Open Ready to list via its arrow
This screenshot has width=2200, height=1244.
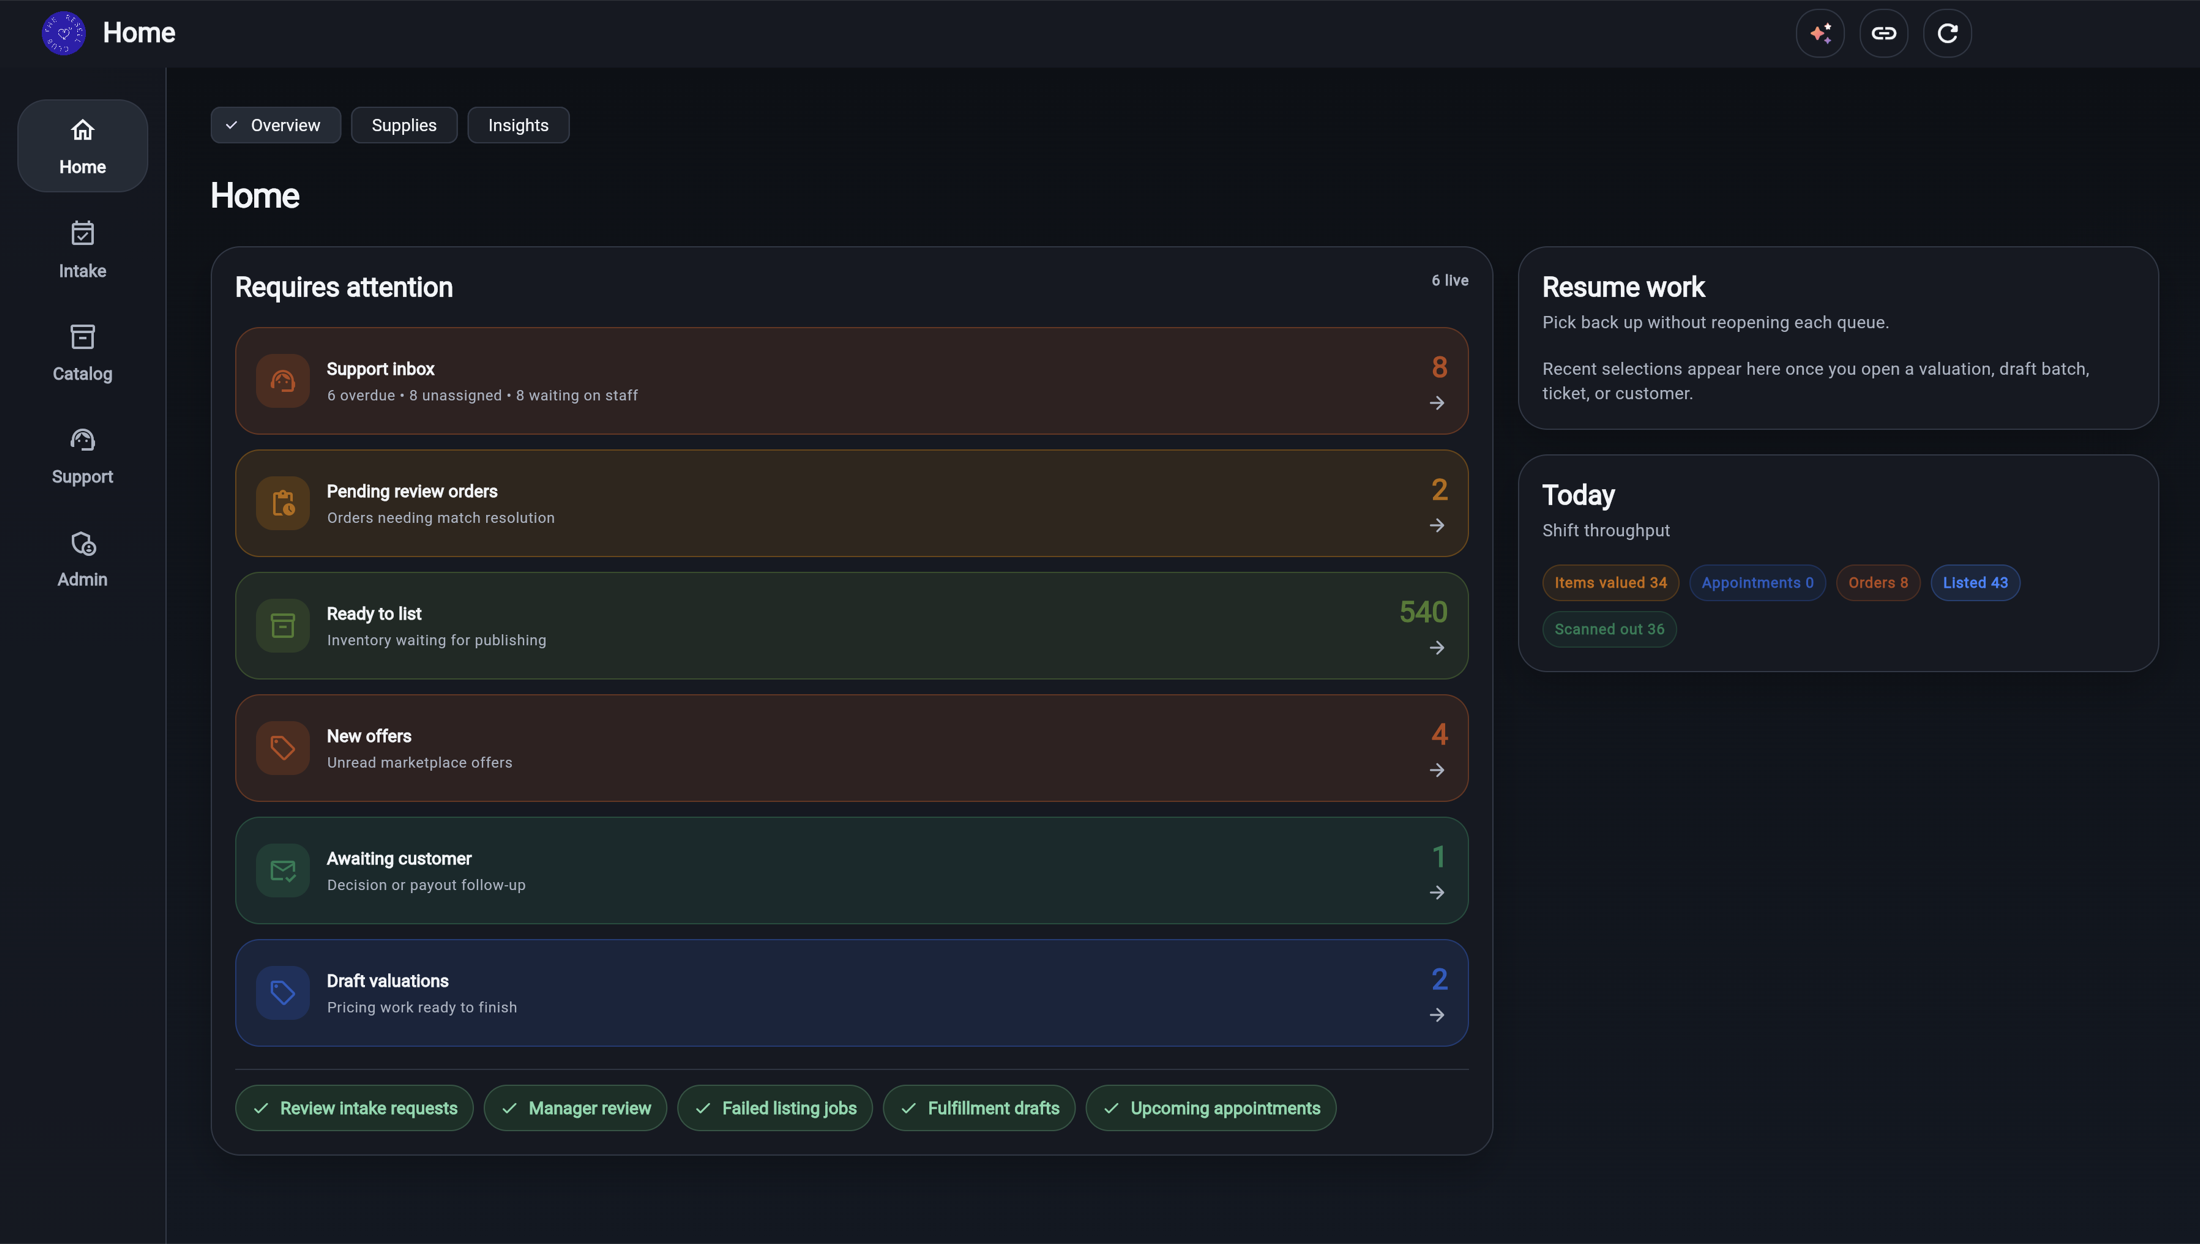click(1437, 648)
